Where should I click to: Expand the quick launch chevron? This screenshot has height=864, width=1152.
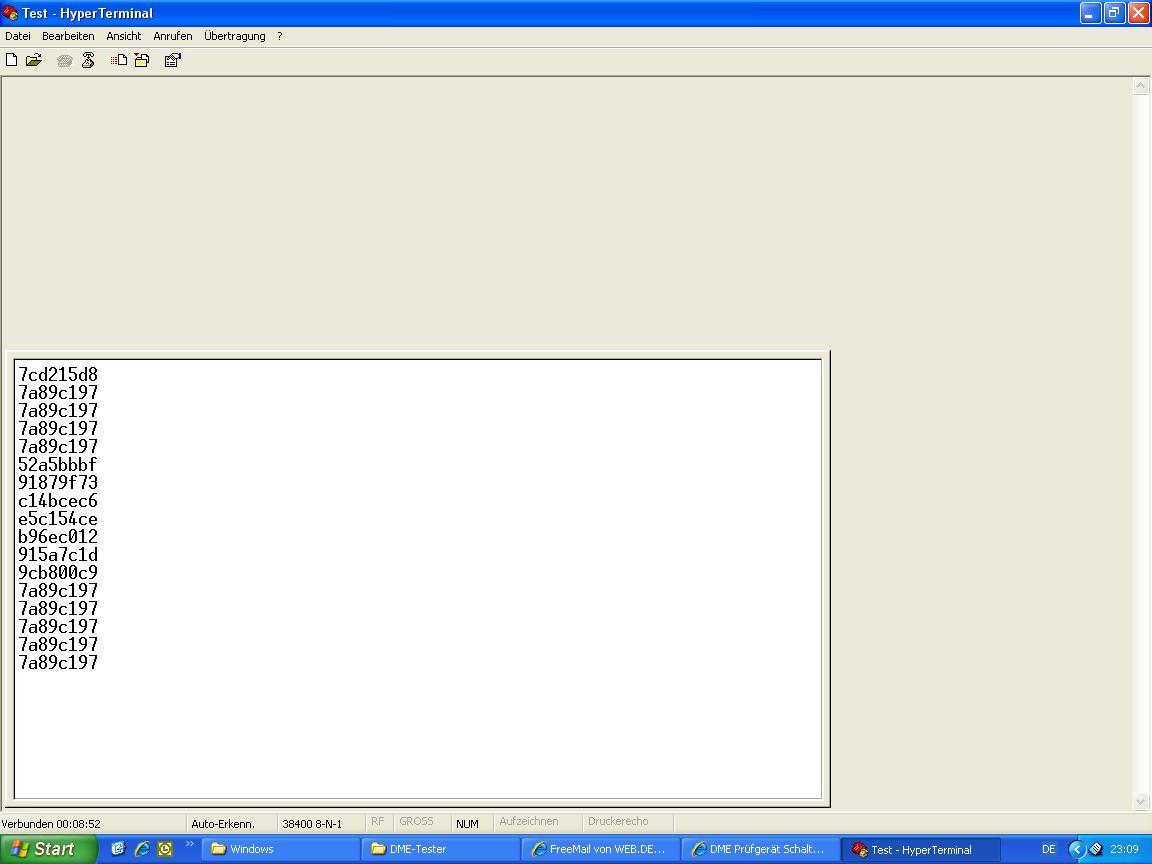click(x=190, y=845)
